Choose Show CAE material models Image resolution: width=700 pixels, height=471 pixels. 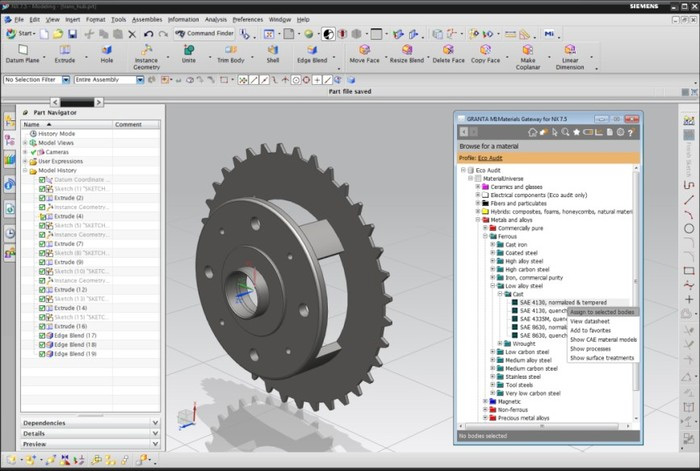(603, 340)
